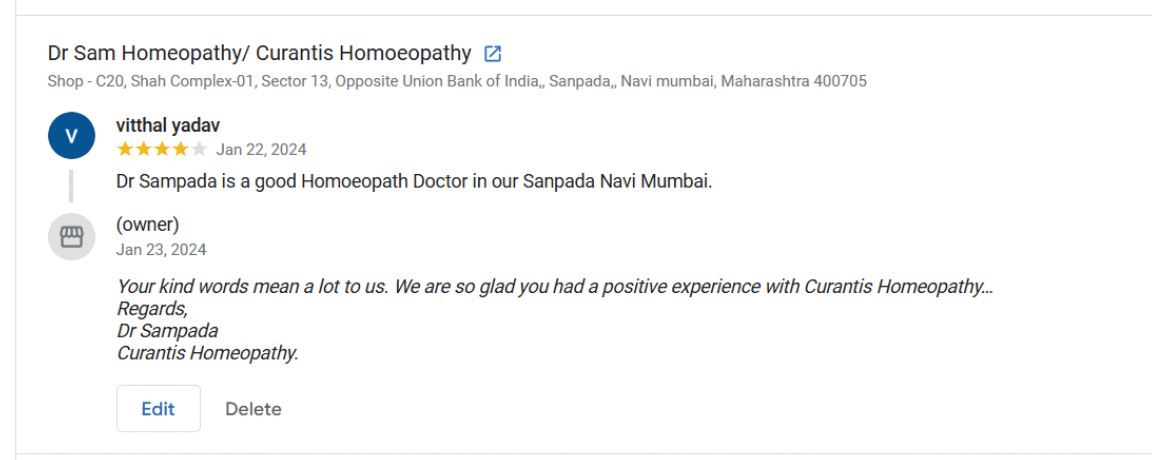Click the reply line "Your kind words"
1152x460 pixels.
coord(554,287)
